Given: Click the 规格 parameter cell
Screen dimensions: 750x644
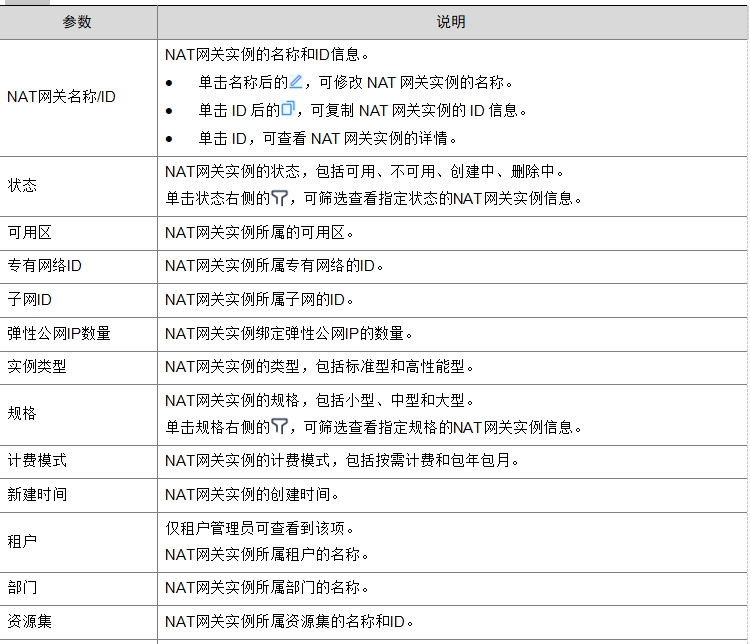Looking at the screenshot, I should [78, 414].
